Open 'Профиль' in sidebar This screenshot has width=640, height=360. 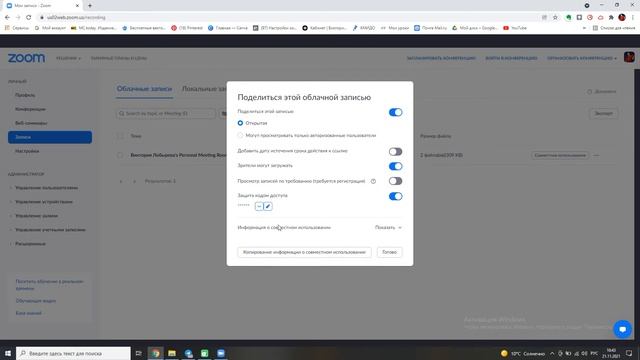(25, 95)
